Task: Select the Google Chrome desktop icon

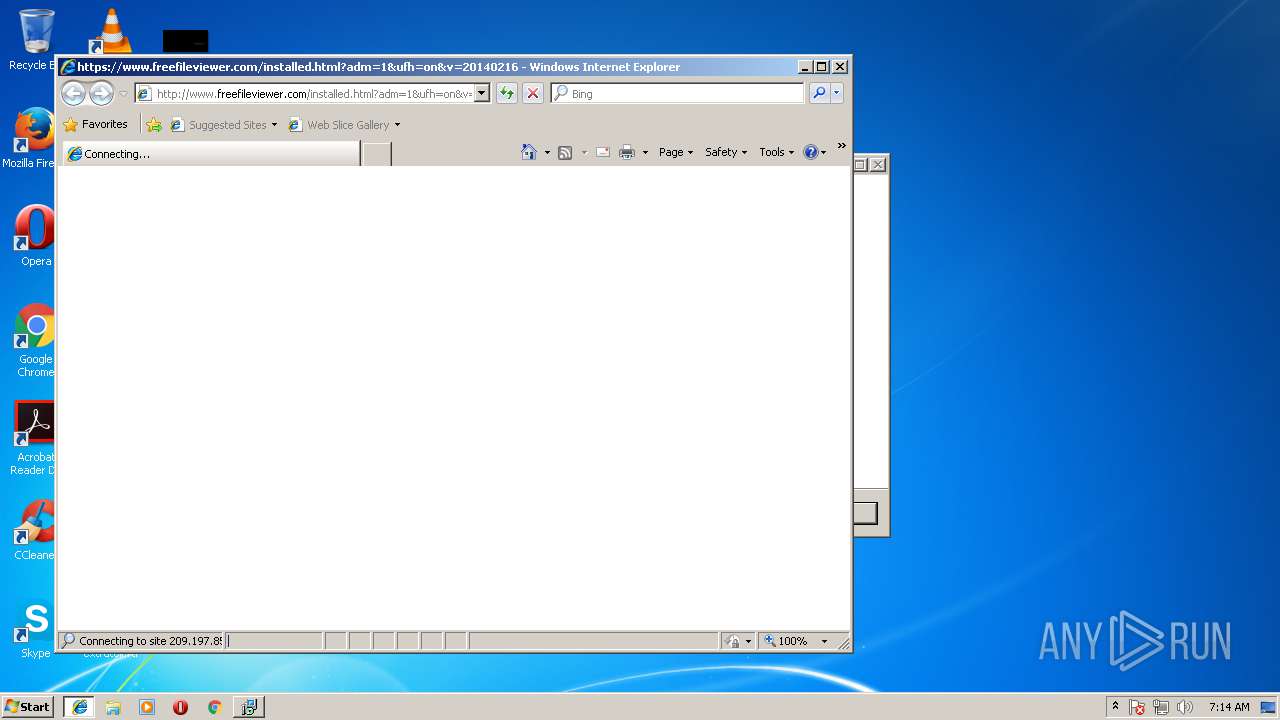Action: [x=35, y=340]
